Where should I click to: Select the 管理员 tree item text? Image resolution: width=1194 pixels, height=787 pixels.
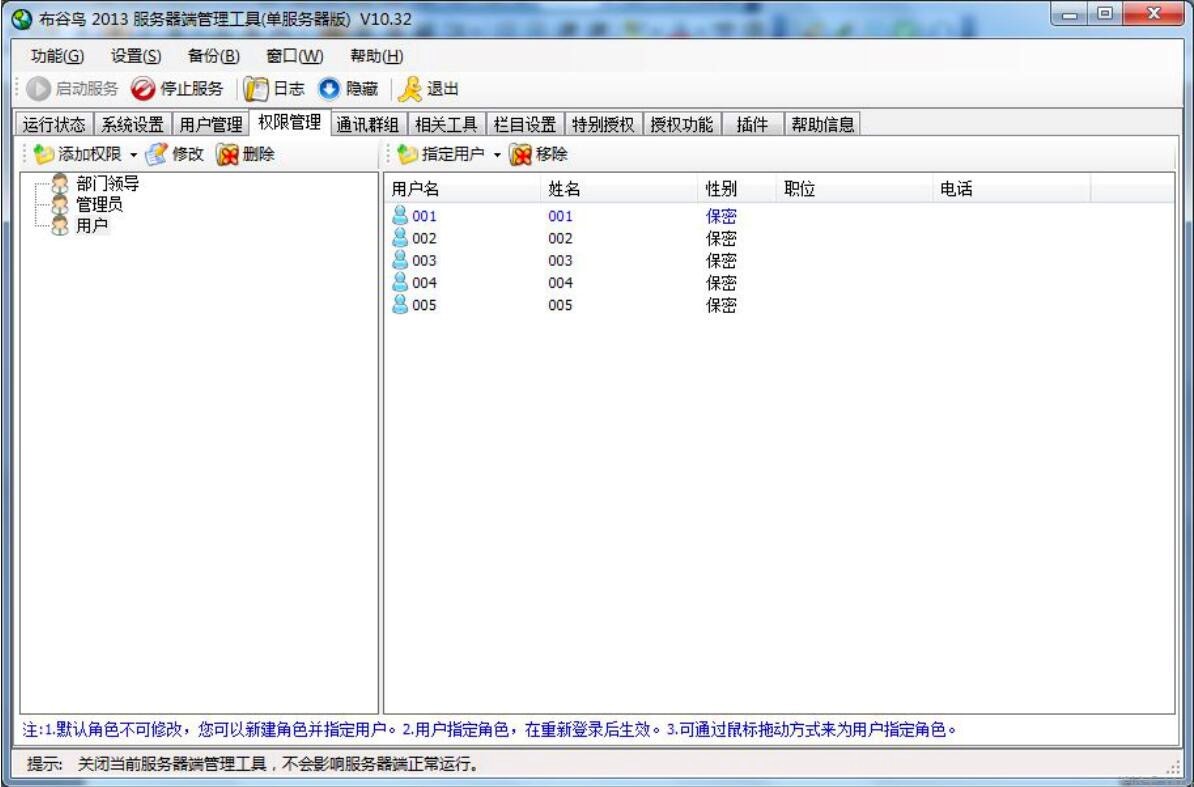(100, 204)
